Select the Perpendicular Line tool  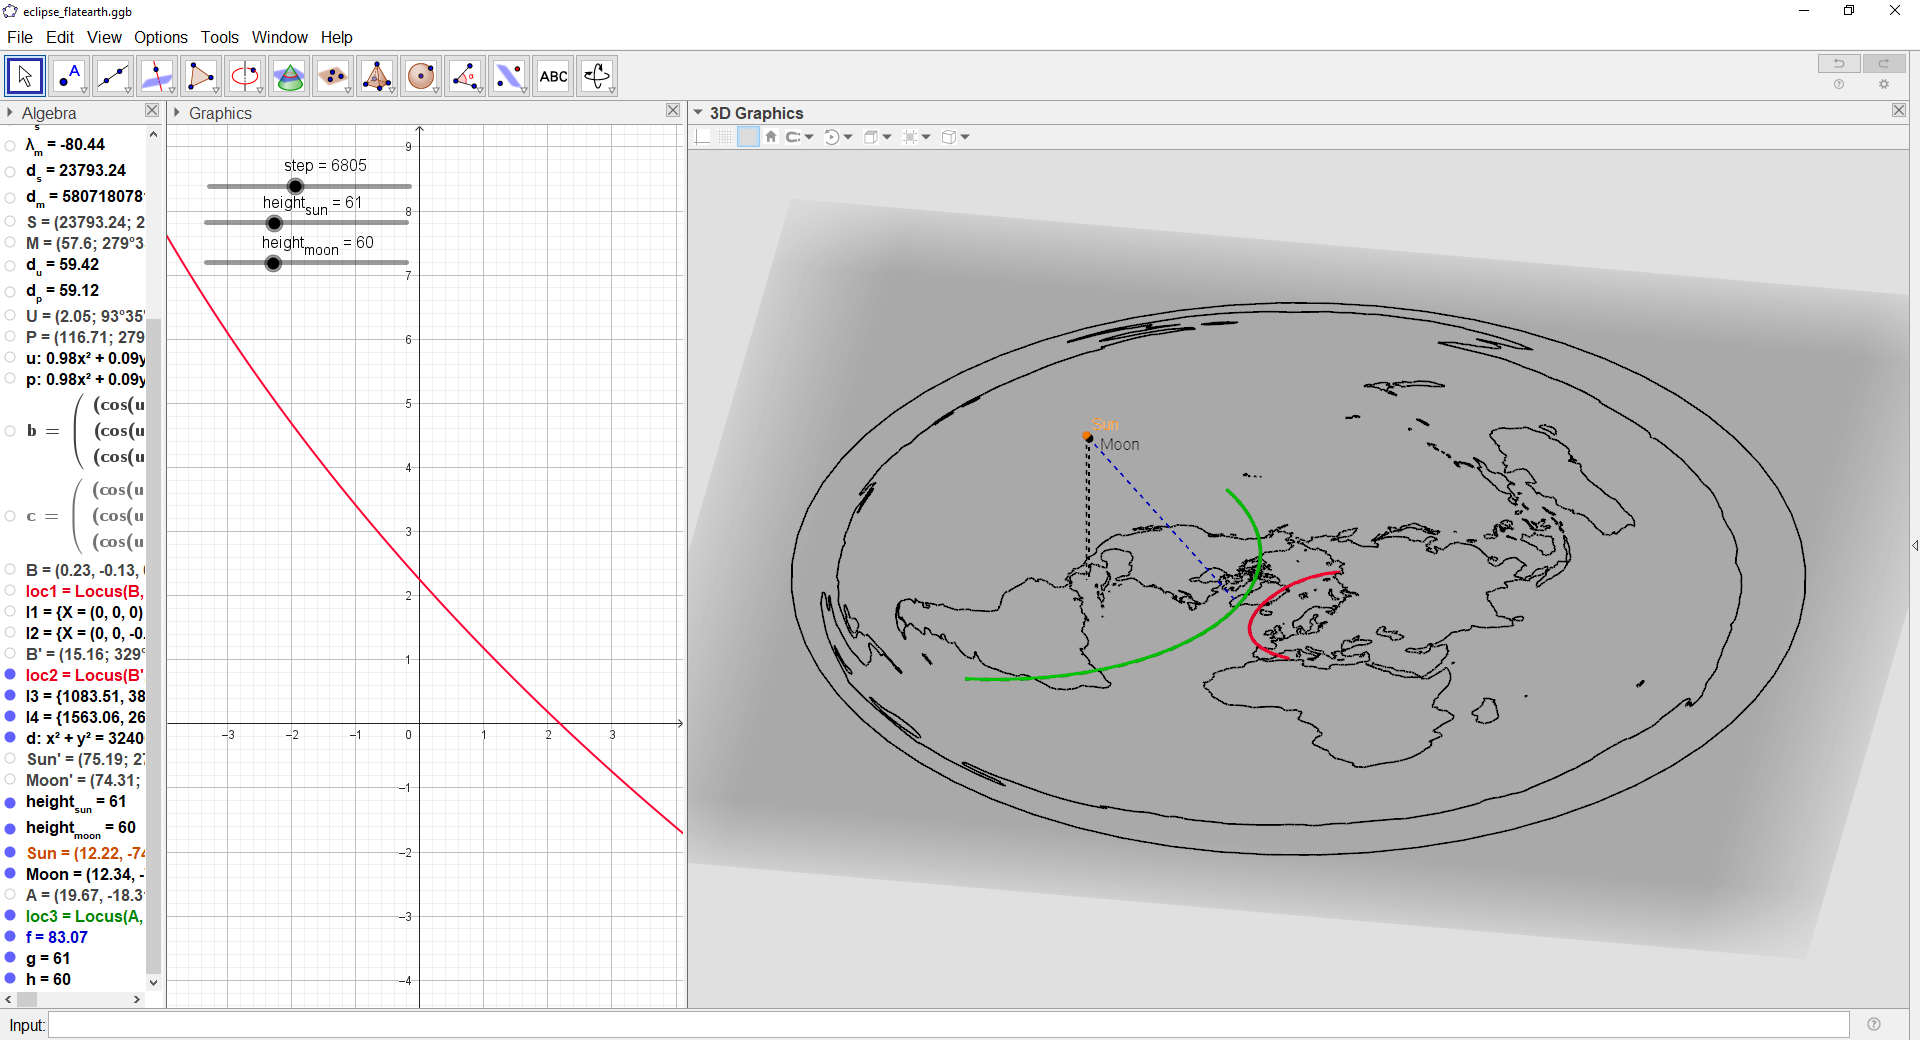tap(157, 76)
